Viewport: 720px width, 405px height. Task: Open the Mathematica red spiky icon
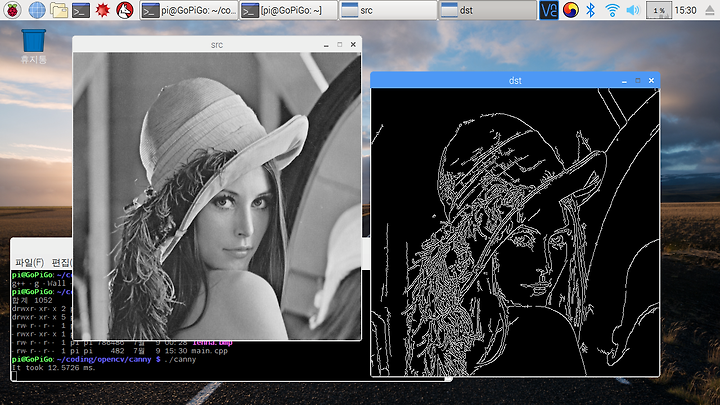102,10
